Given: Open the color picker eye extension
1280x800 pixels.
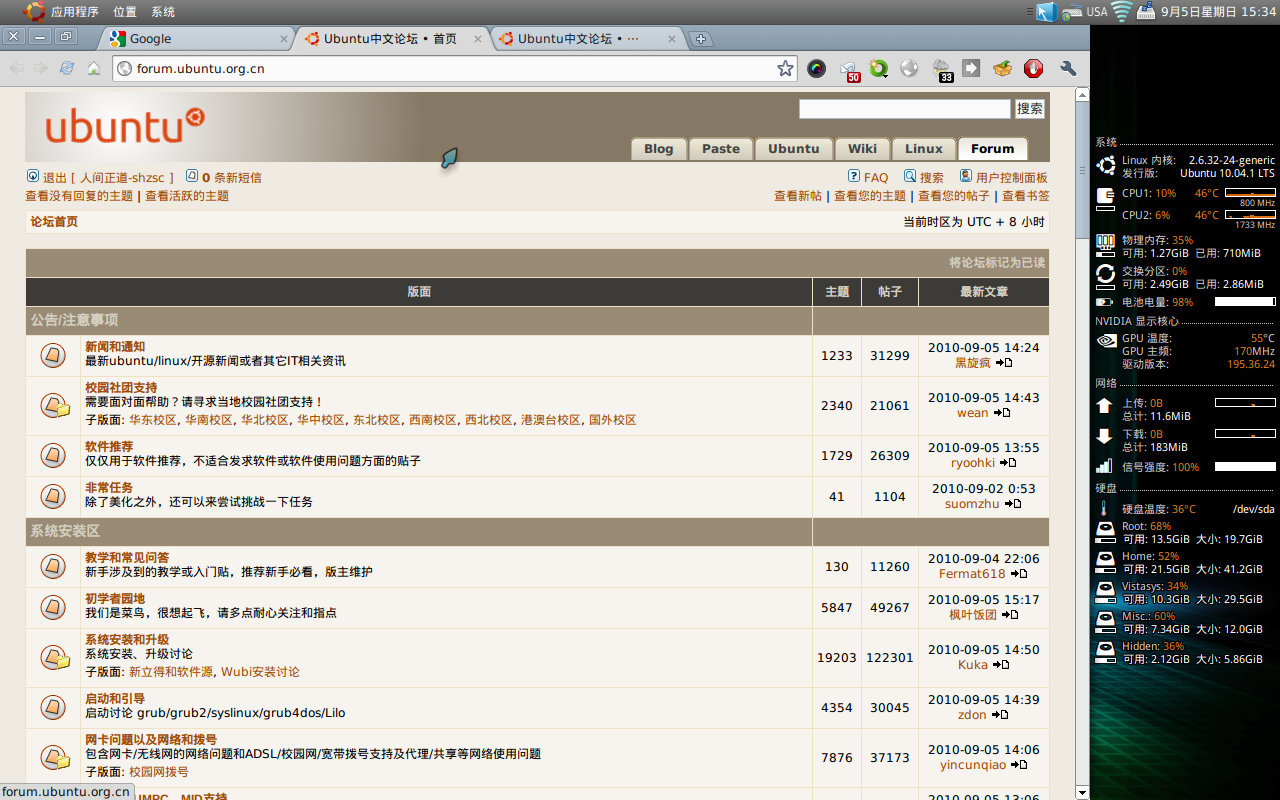Looking at the screenshot, I should pos(817,68).
